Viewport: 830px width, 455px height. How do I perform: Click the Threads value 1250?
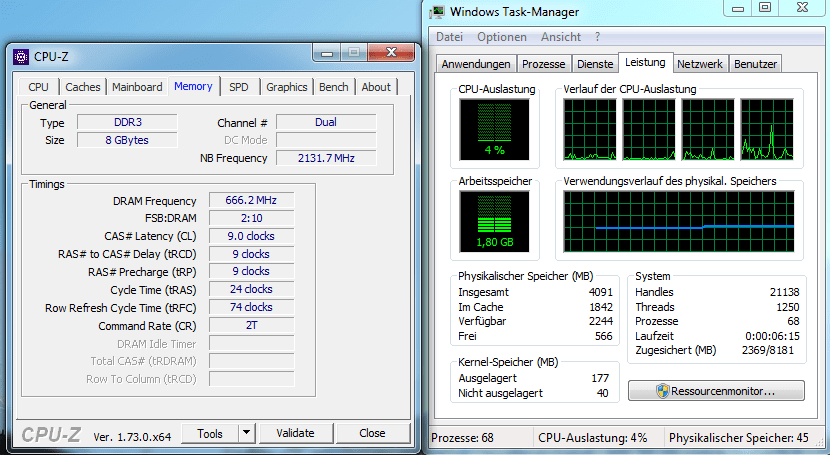point(787,307)
